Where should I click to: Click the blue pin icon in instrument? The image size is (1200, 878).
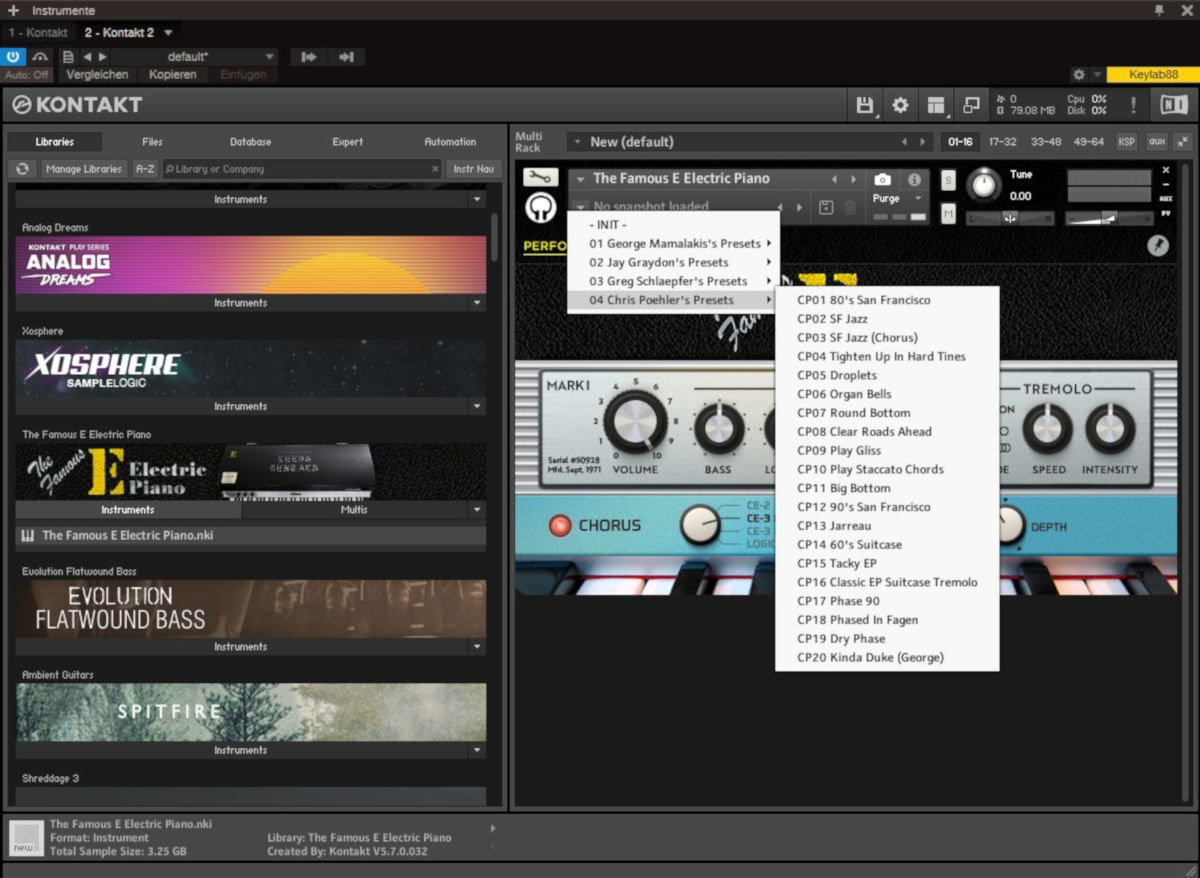[x=1158, y=246]
